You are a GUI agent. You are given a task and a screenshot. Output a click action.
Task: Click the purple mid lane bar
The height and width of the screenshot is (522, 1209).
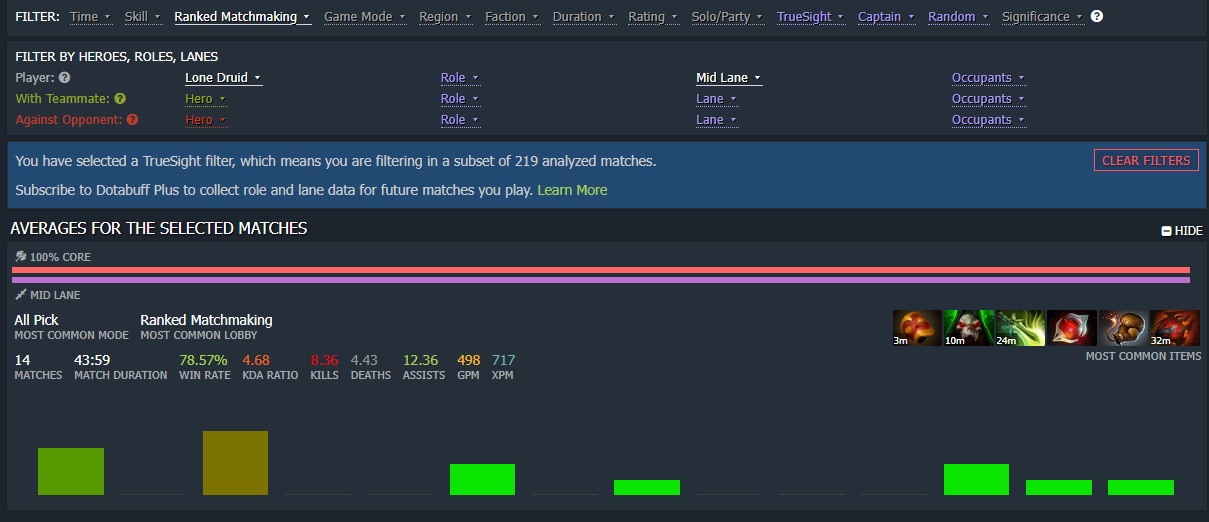coord(601,280)
